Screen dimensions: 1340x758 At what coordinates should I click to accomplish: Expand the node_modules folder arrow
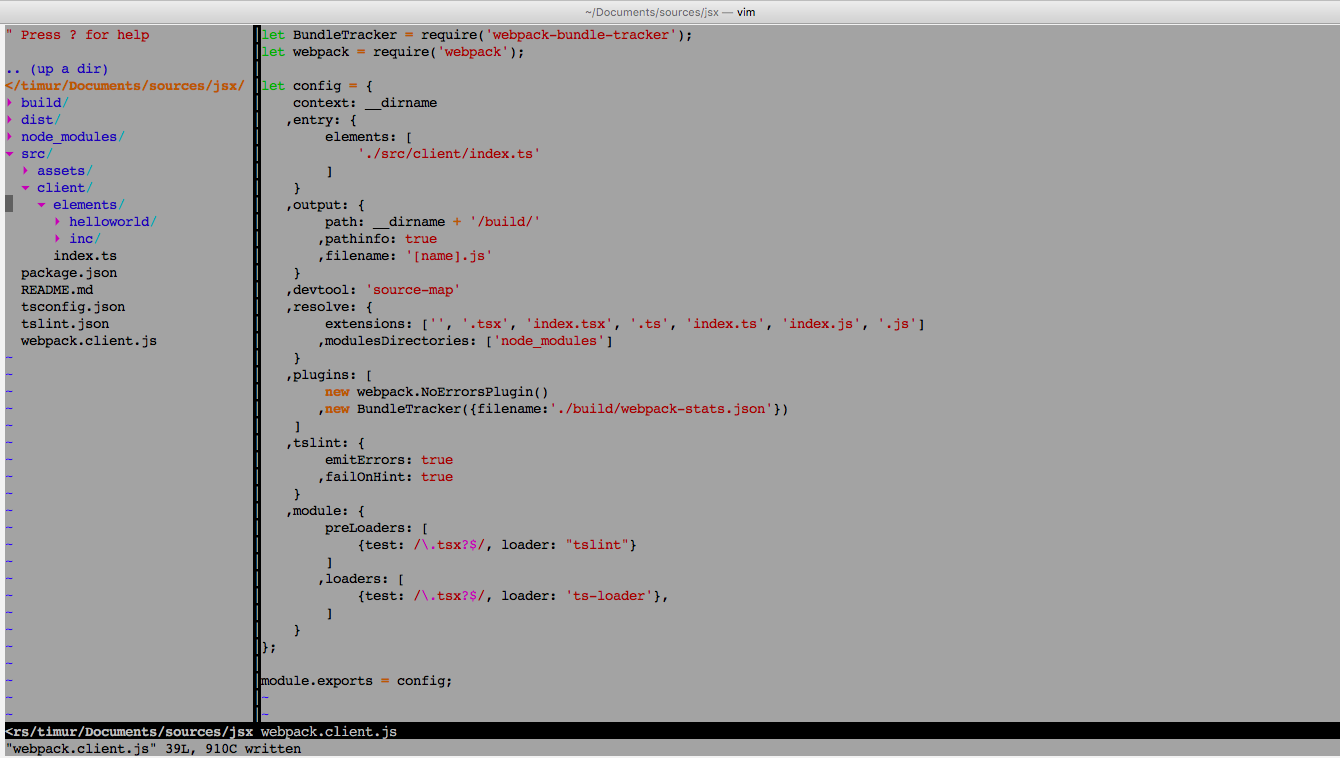(9, 137)
